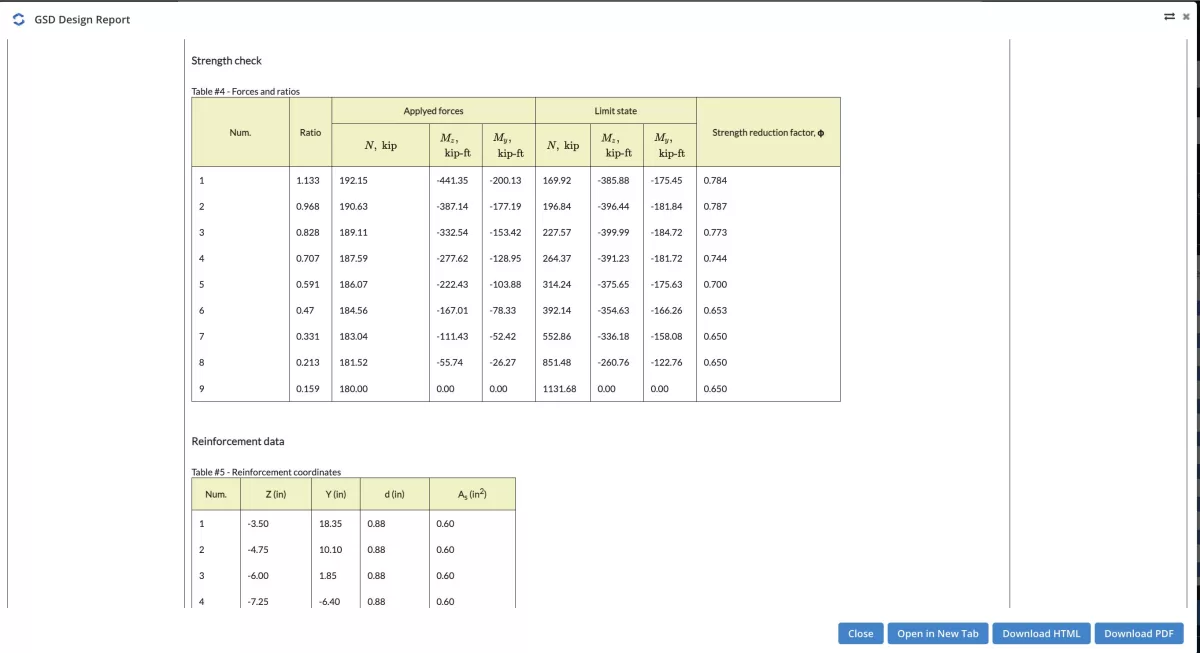
Task: Click the "Reinforcement data" heading
Action: click(238, 441)
